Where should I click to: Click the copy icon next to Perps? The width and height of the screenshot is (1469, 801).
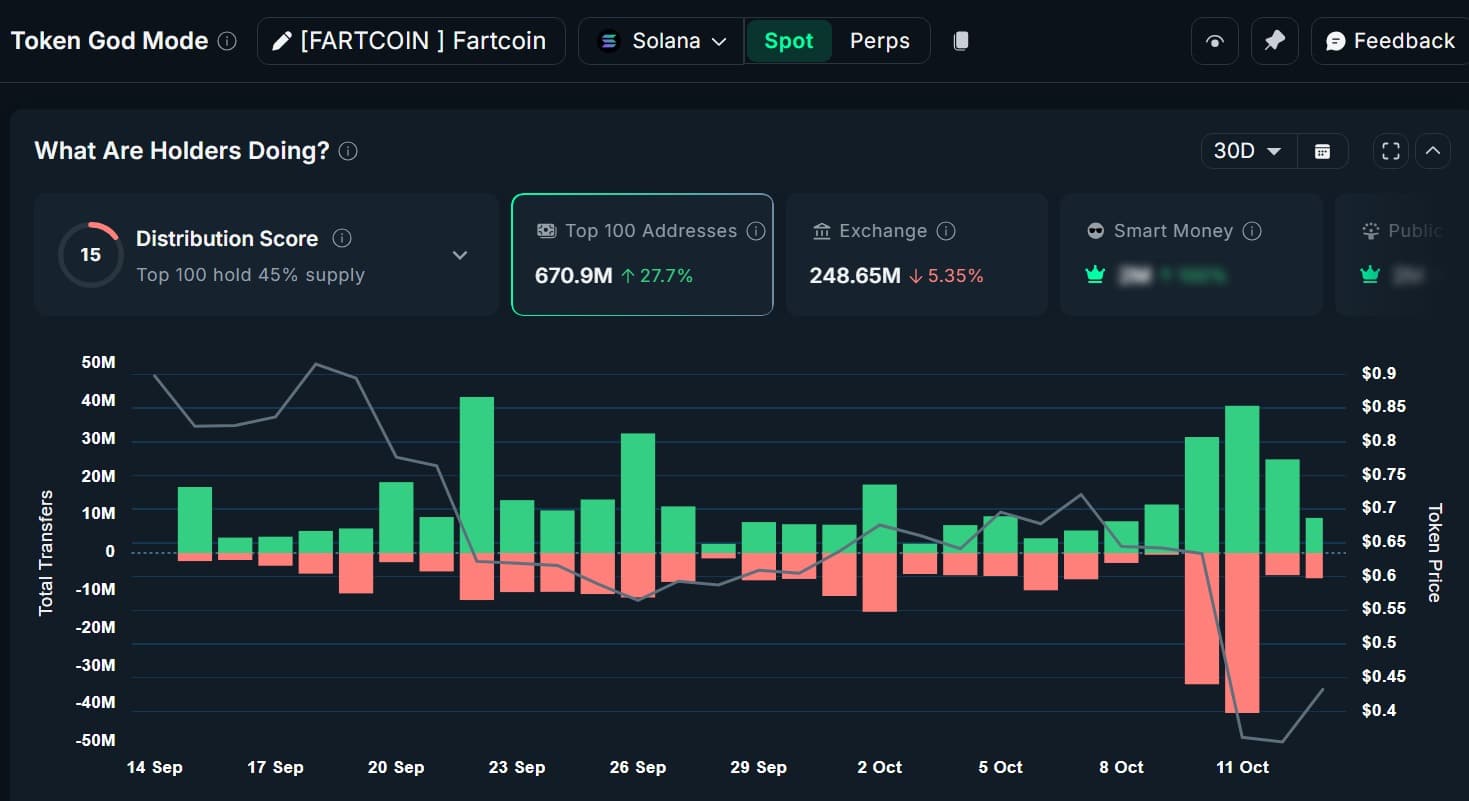coord(960,40)
